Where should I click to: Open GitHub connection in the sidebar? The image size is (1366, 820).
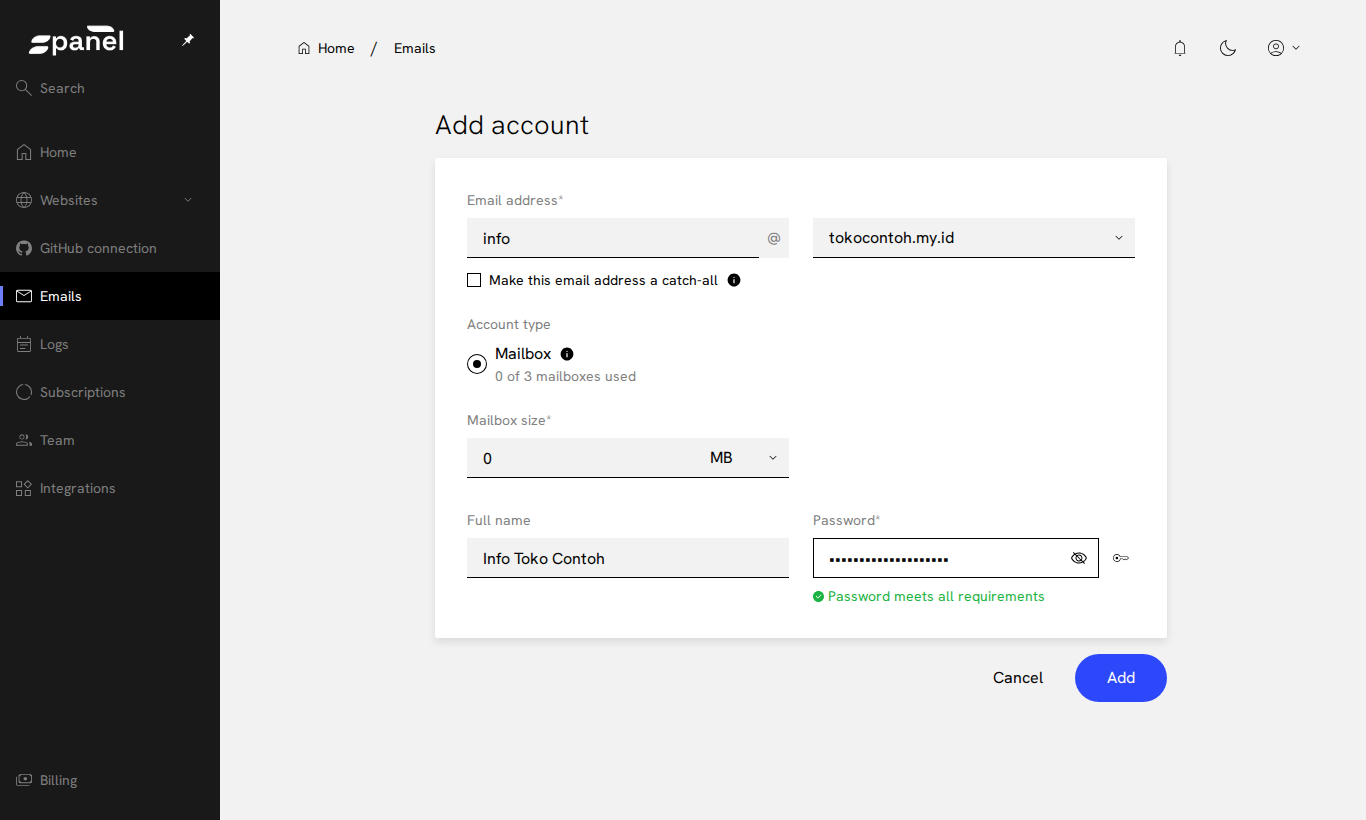coord(110,248)
